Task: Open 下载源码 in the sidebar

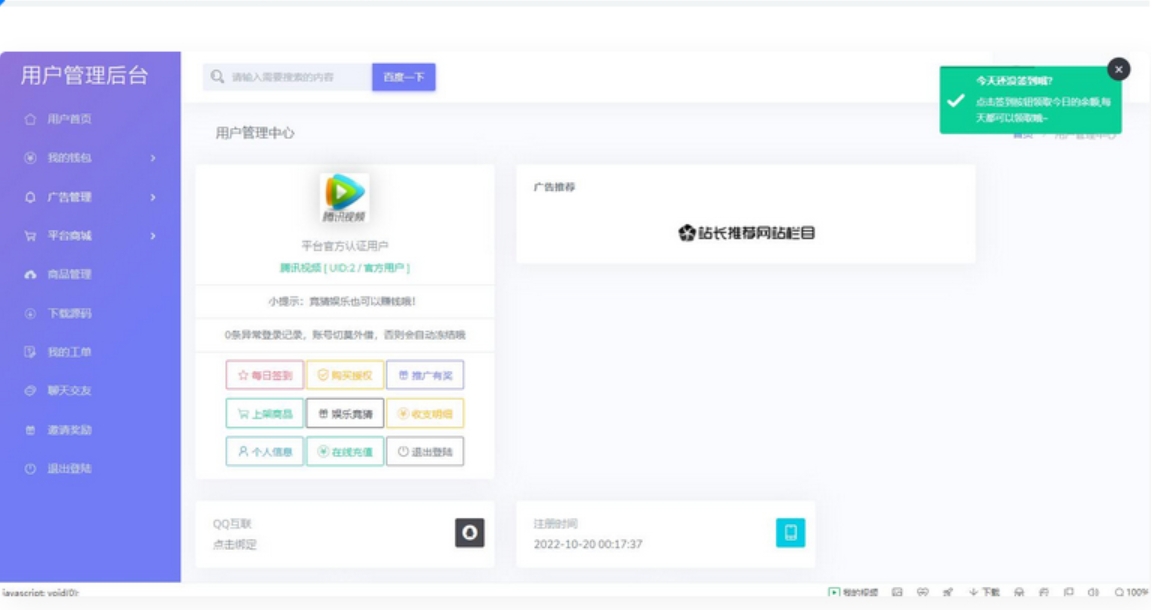Action: coord(68,314)
